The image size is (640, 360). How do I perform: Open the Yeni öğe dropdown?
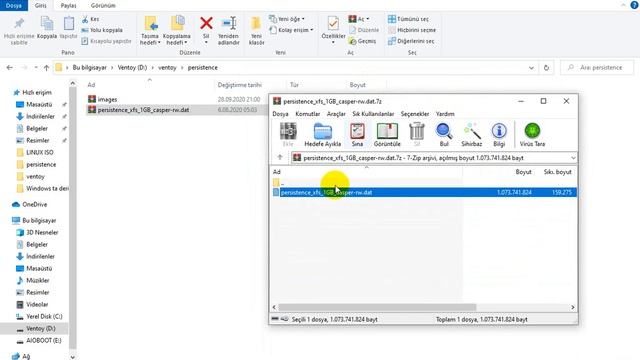point(287,19)
